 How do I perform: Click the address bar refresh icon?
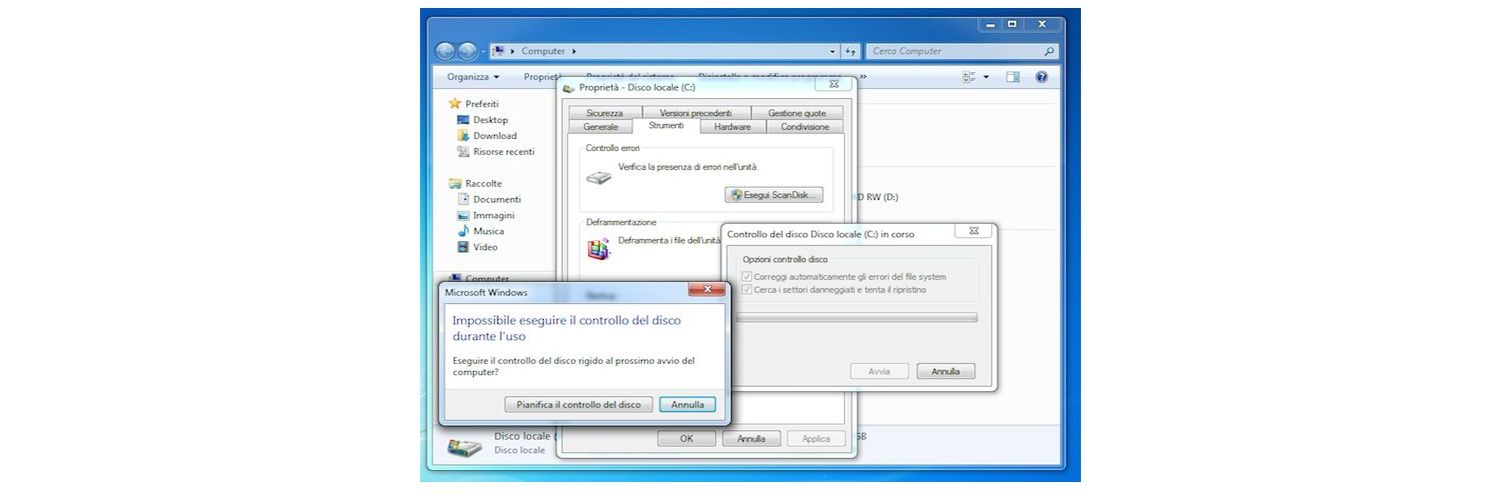850,51
